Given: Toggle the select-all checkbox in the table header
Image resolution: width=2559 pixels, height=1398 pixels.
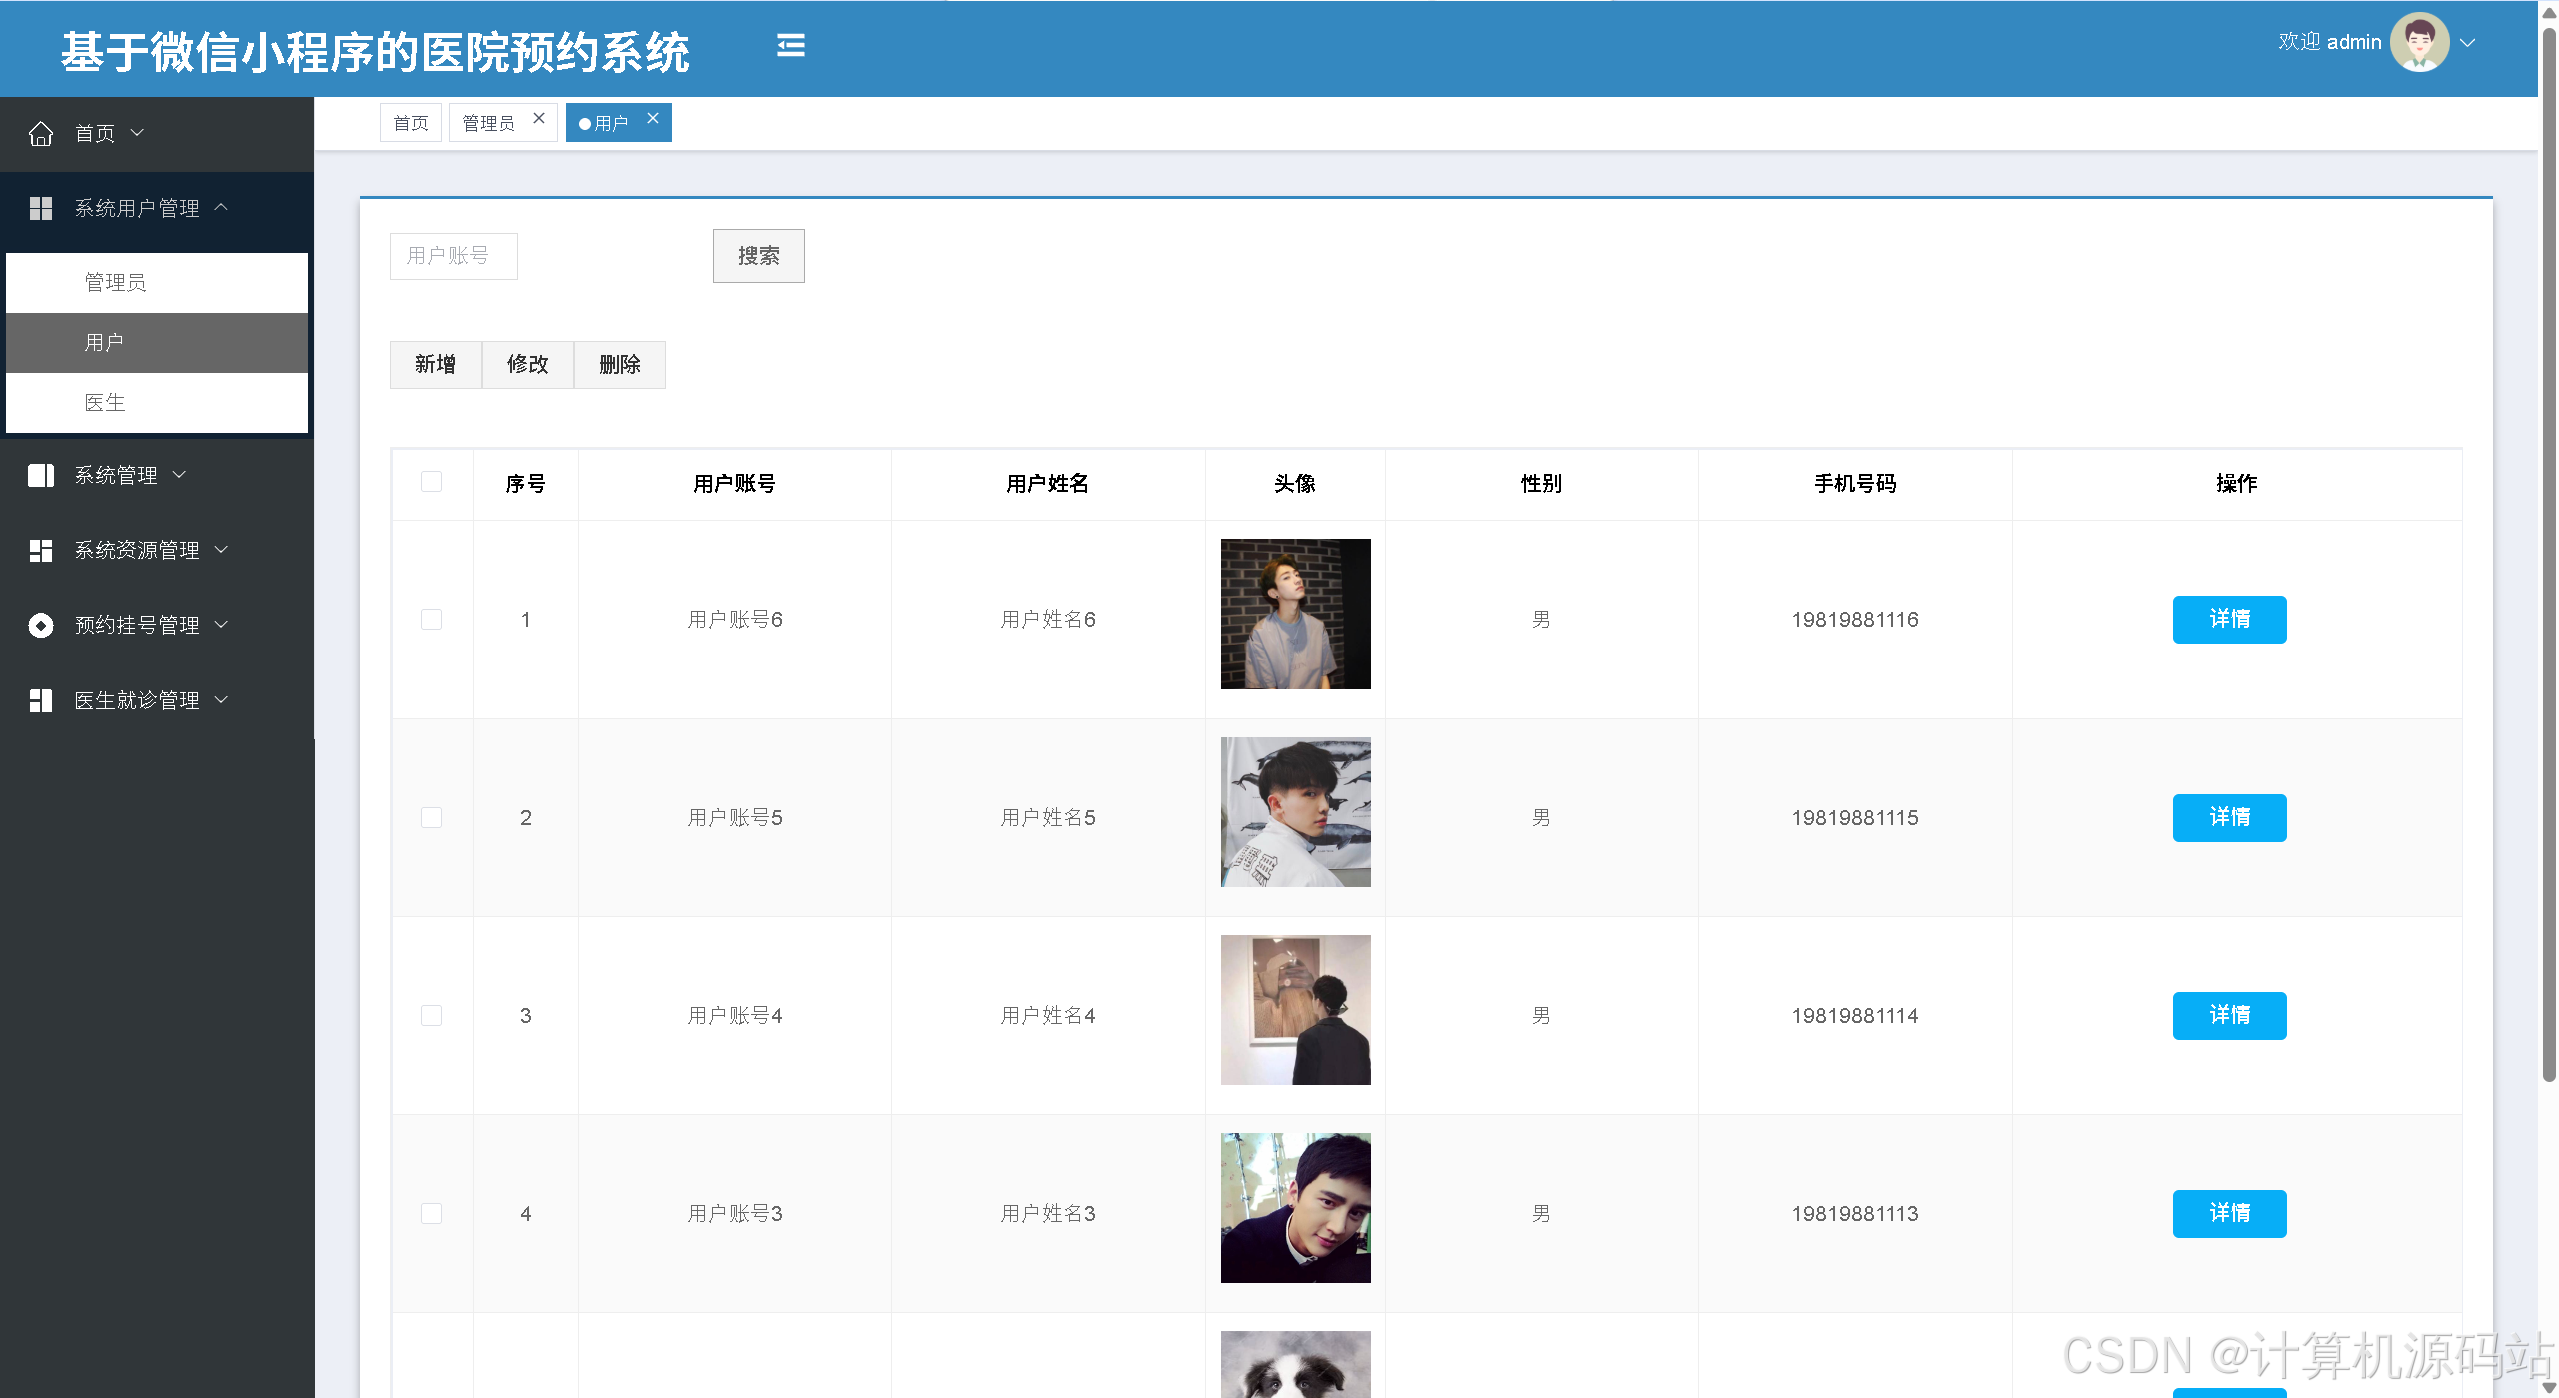Looking at the screenshot, I should pyautogui.click(x=431, y=482).
